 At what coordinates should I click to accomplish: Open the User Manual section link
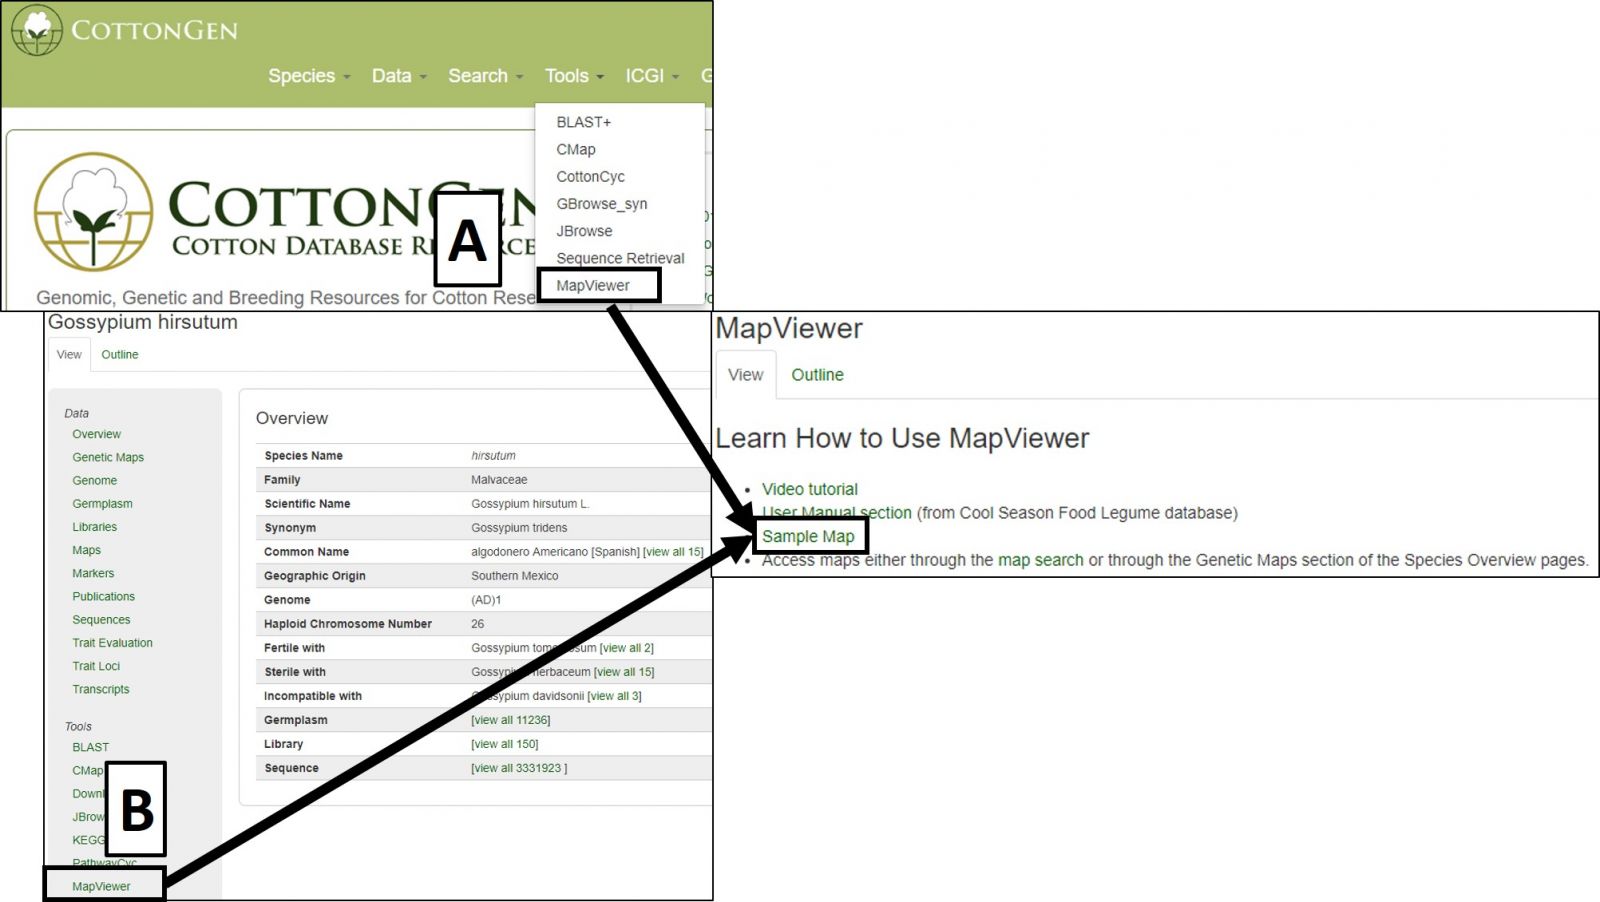tap(837, 513)
